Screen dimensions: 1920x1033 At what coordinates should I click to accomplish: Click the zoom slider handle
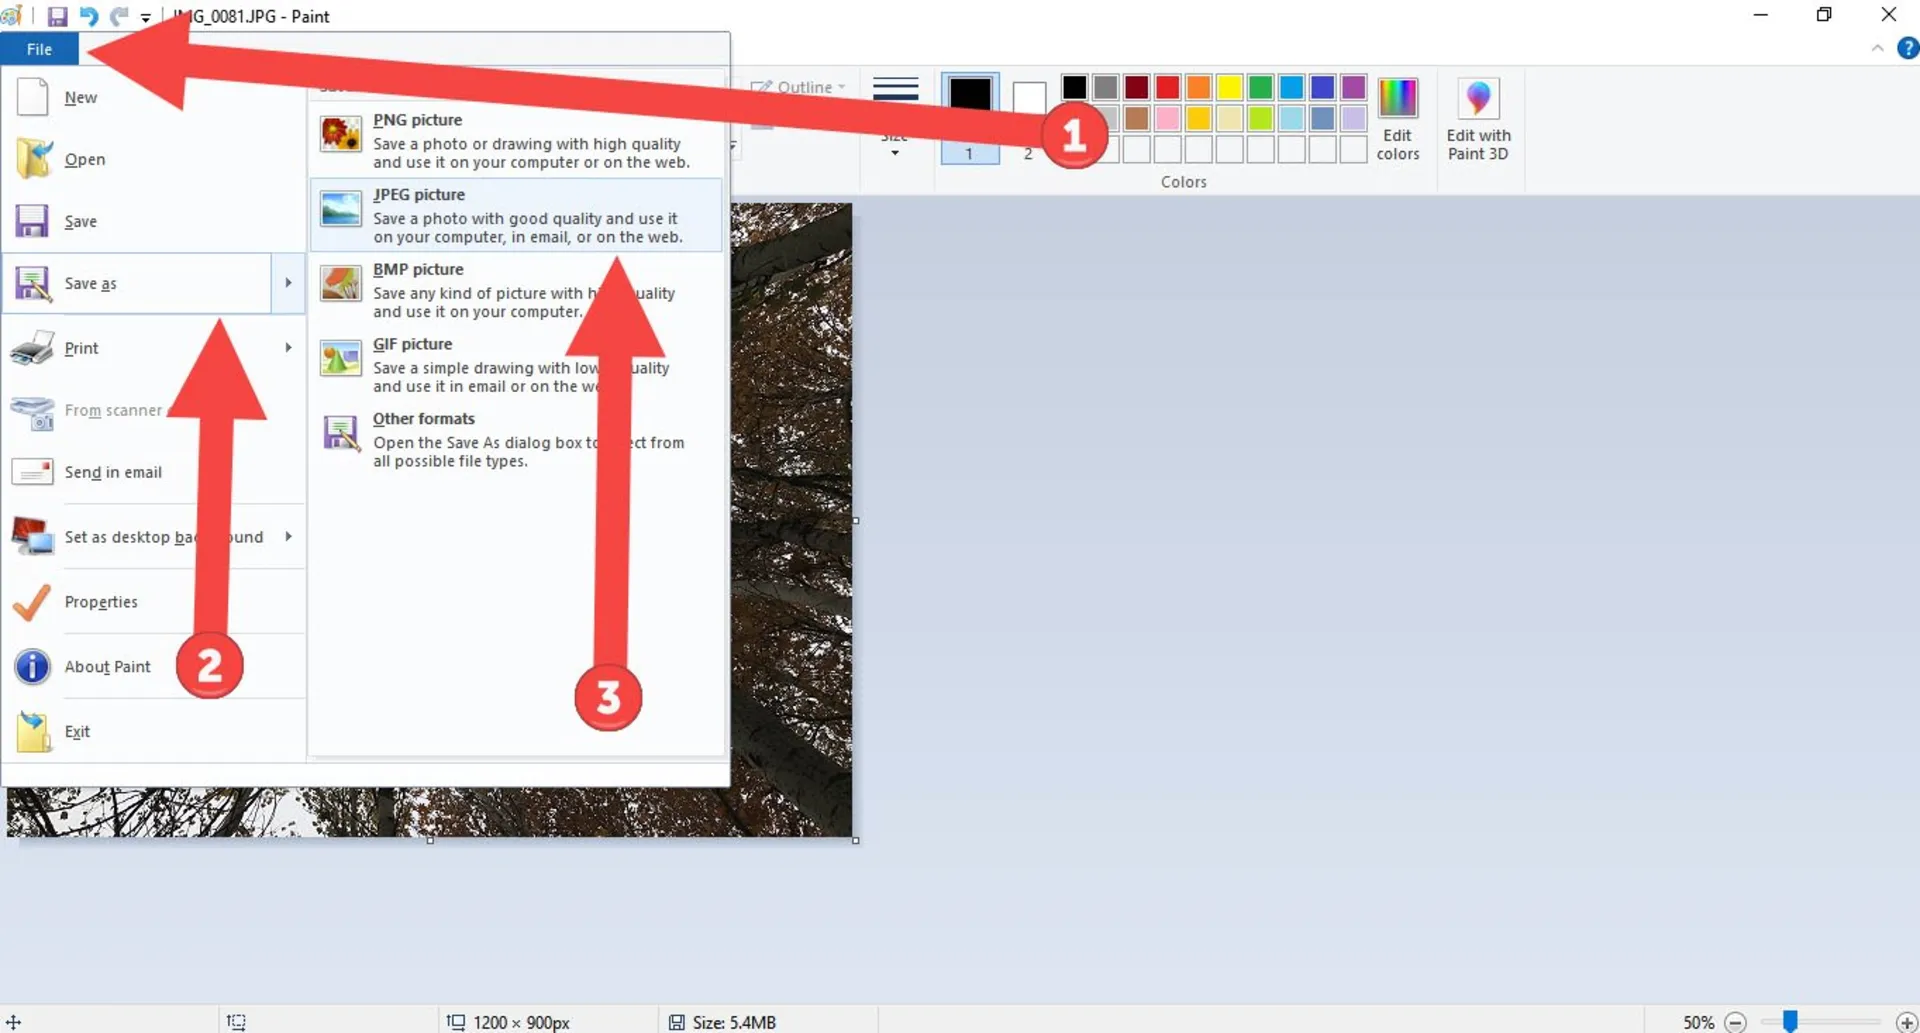pos(1790,1021)
